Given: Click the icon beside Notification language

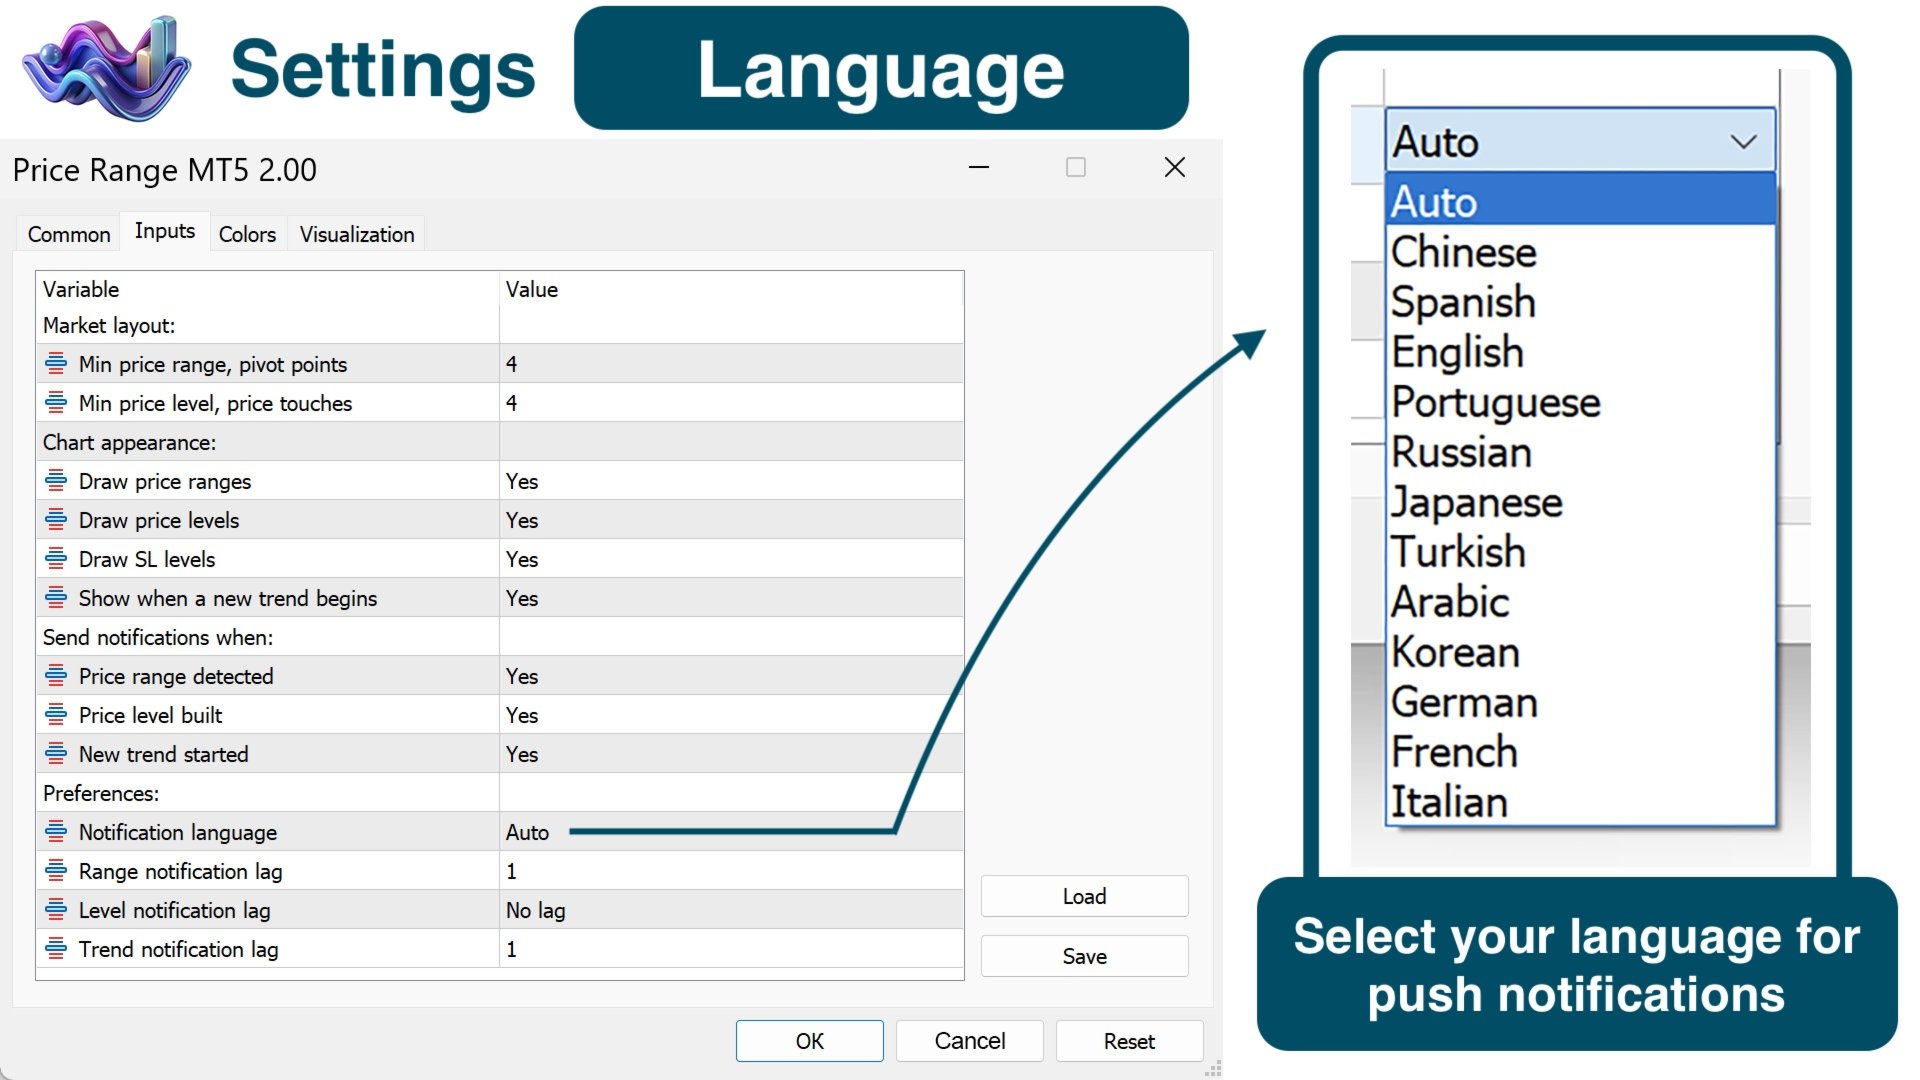Looking at the screenshot, I should 56,832.
